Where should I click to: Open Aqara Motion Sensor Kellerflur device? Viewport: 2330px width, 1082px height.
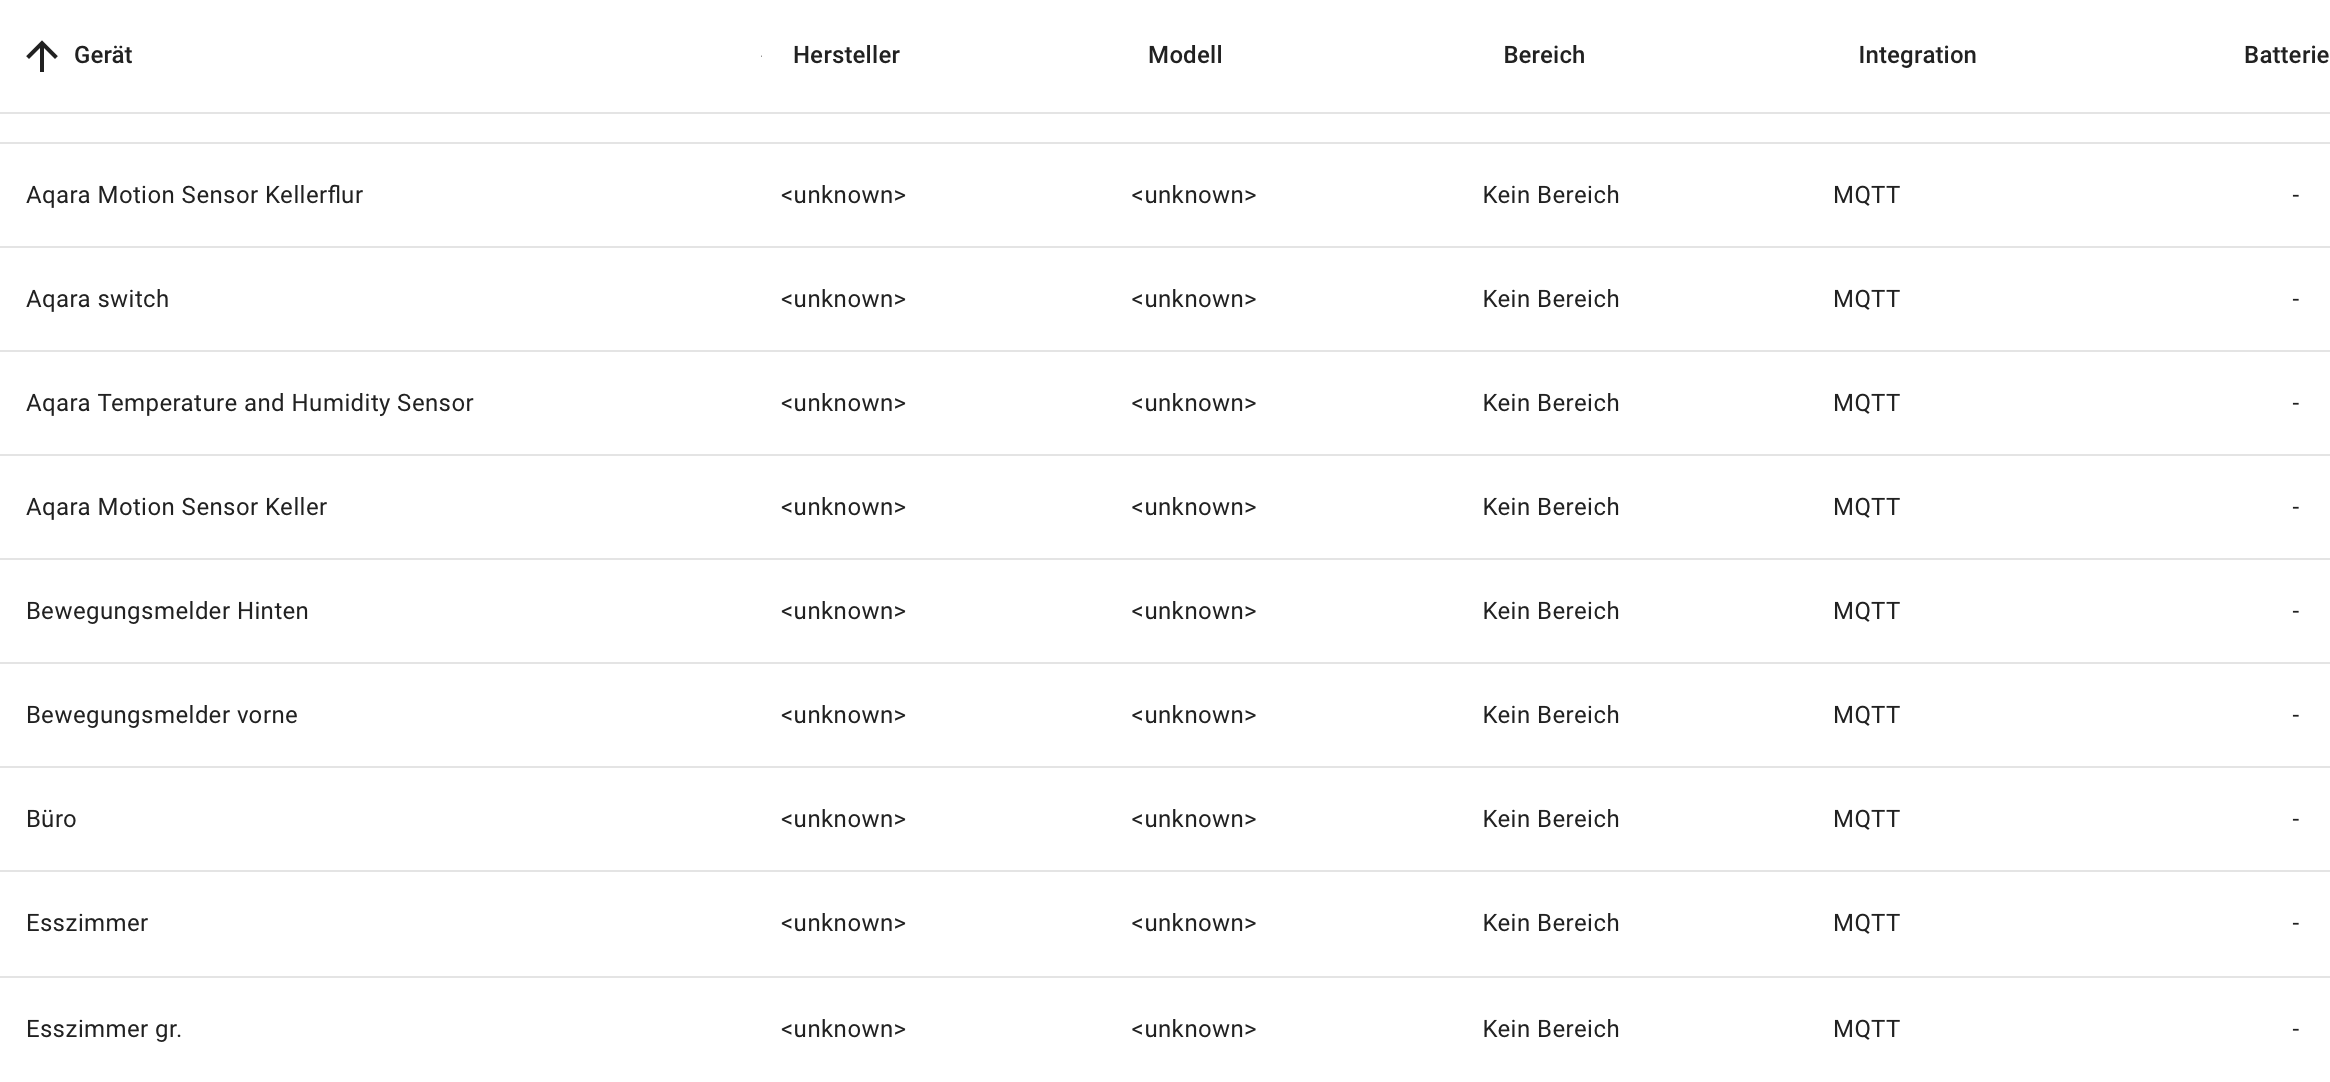[x=1165, y=195]
